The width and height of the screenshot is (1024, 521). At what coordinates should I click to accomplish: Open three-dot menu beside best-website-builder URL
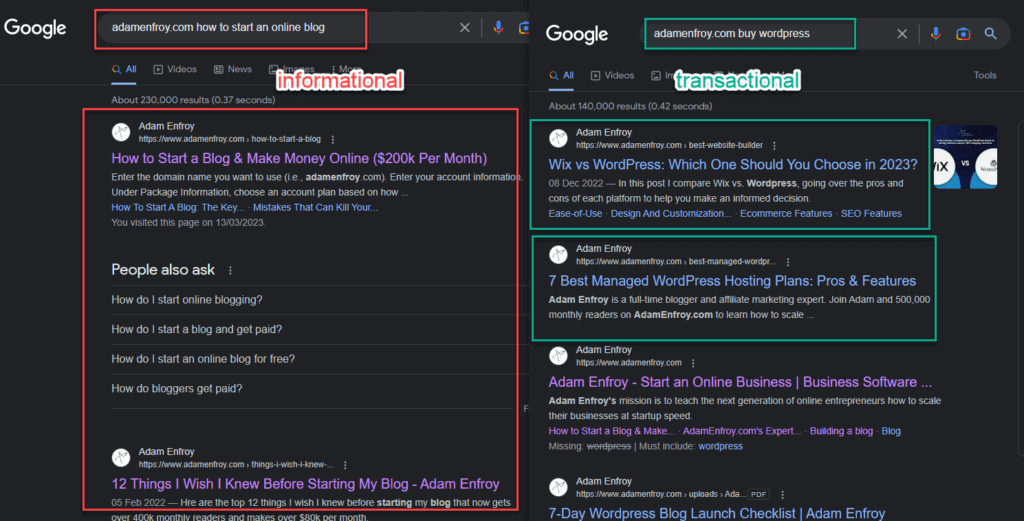click(x=775, y=146)
